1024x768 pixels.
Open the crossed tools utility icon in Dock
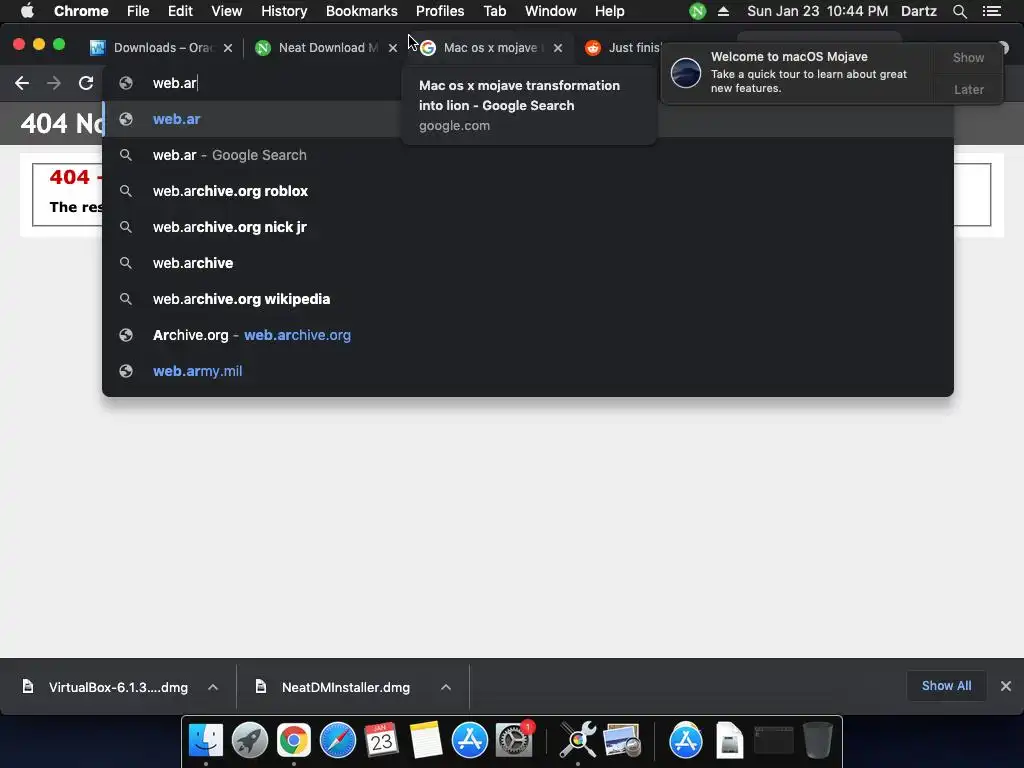[578, 740]
